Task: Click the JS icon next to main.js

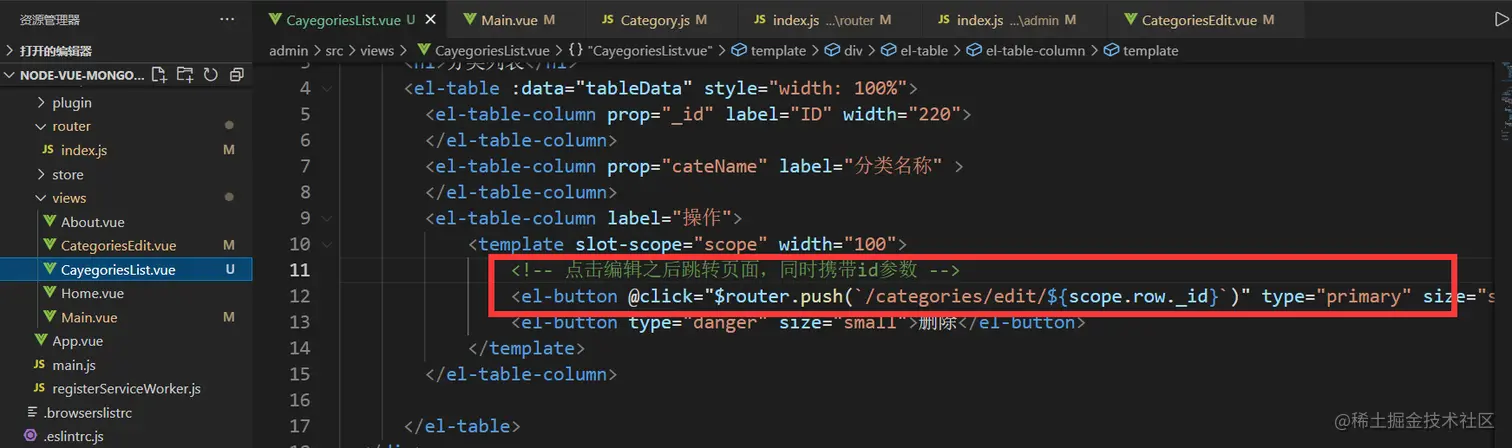Action: [40, 365]
